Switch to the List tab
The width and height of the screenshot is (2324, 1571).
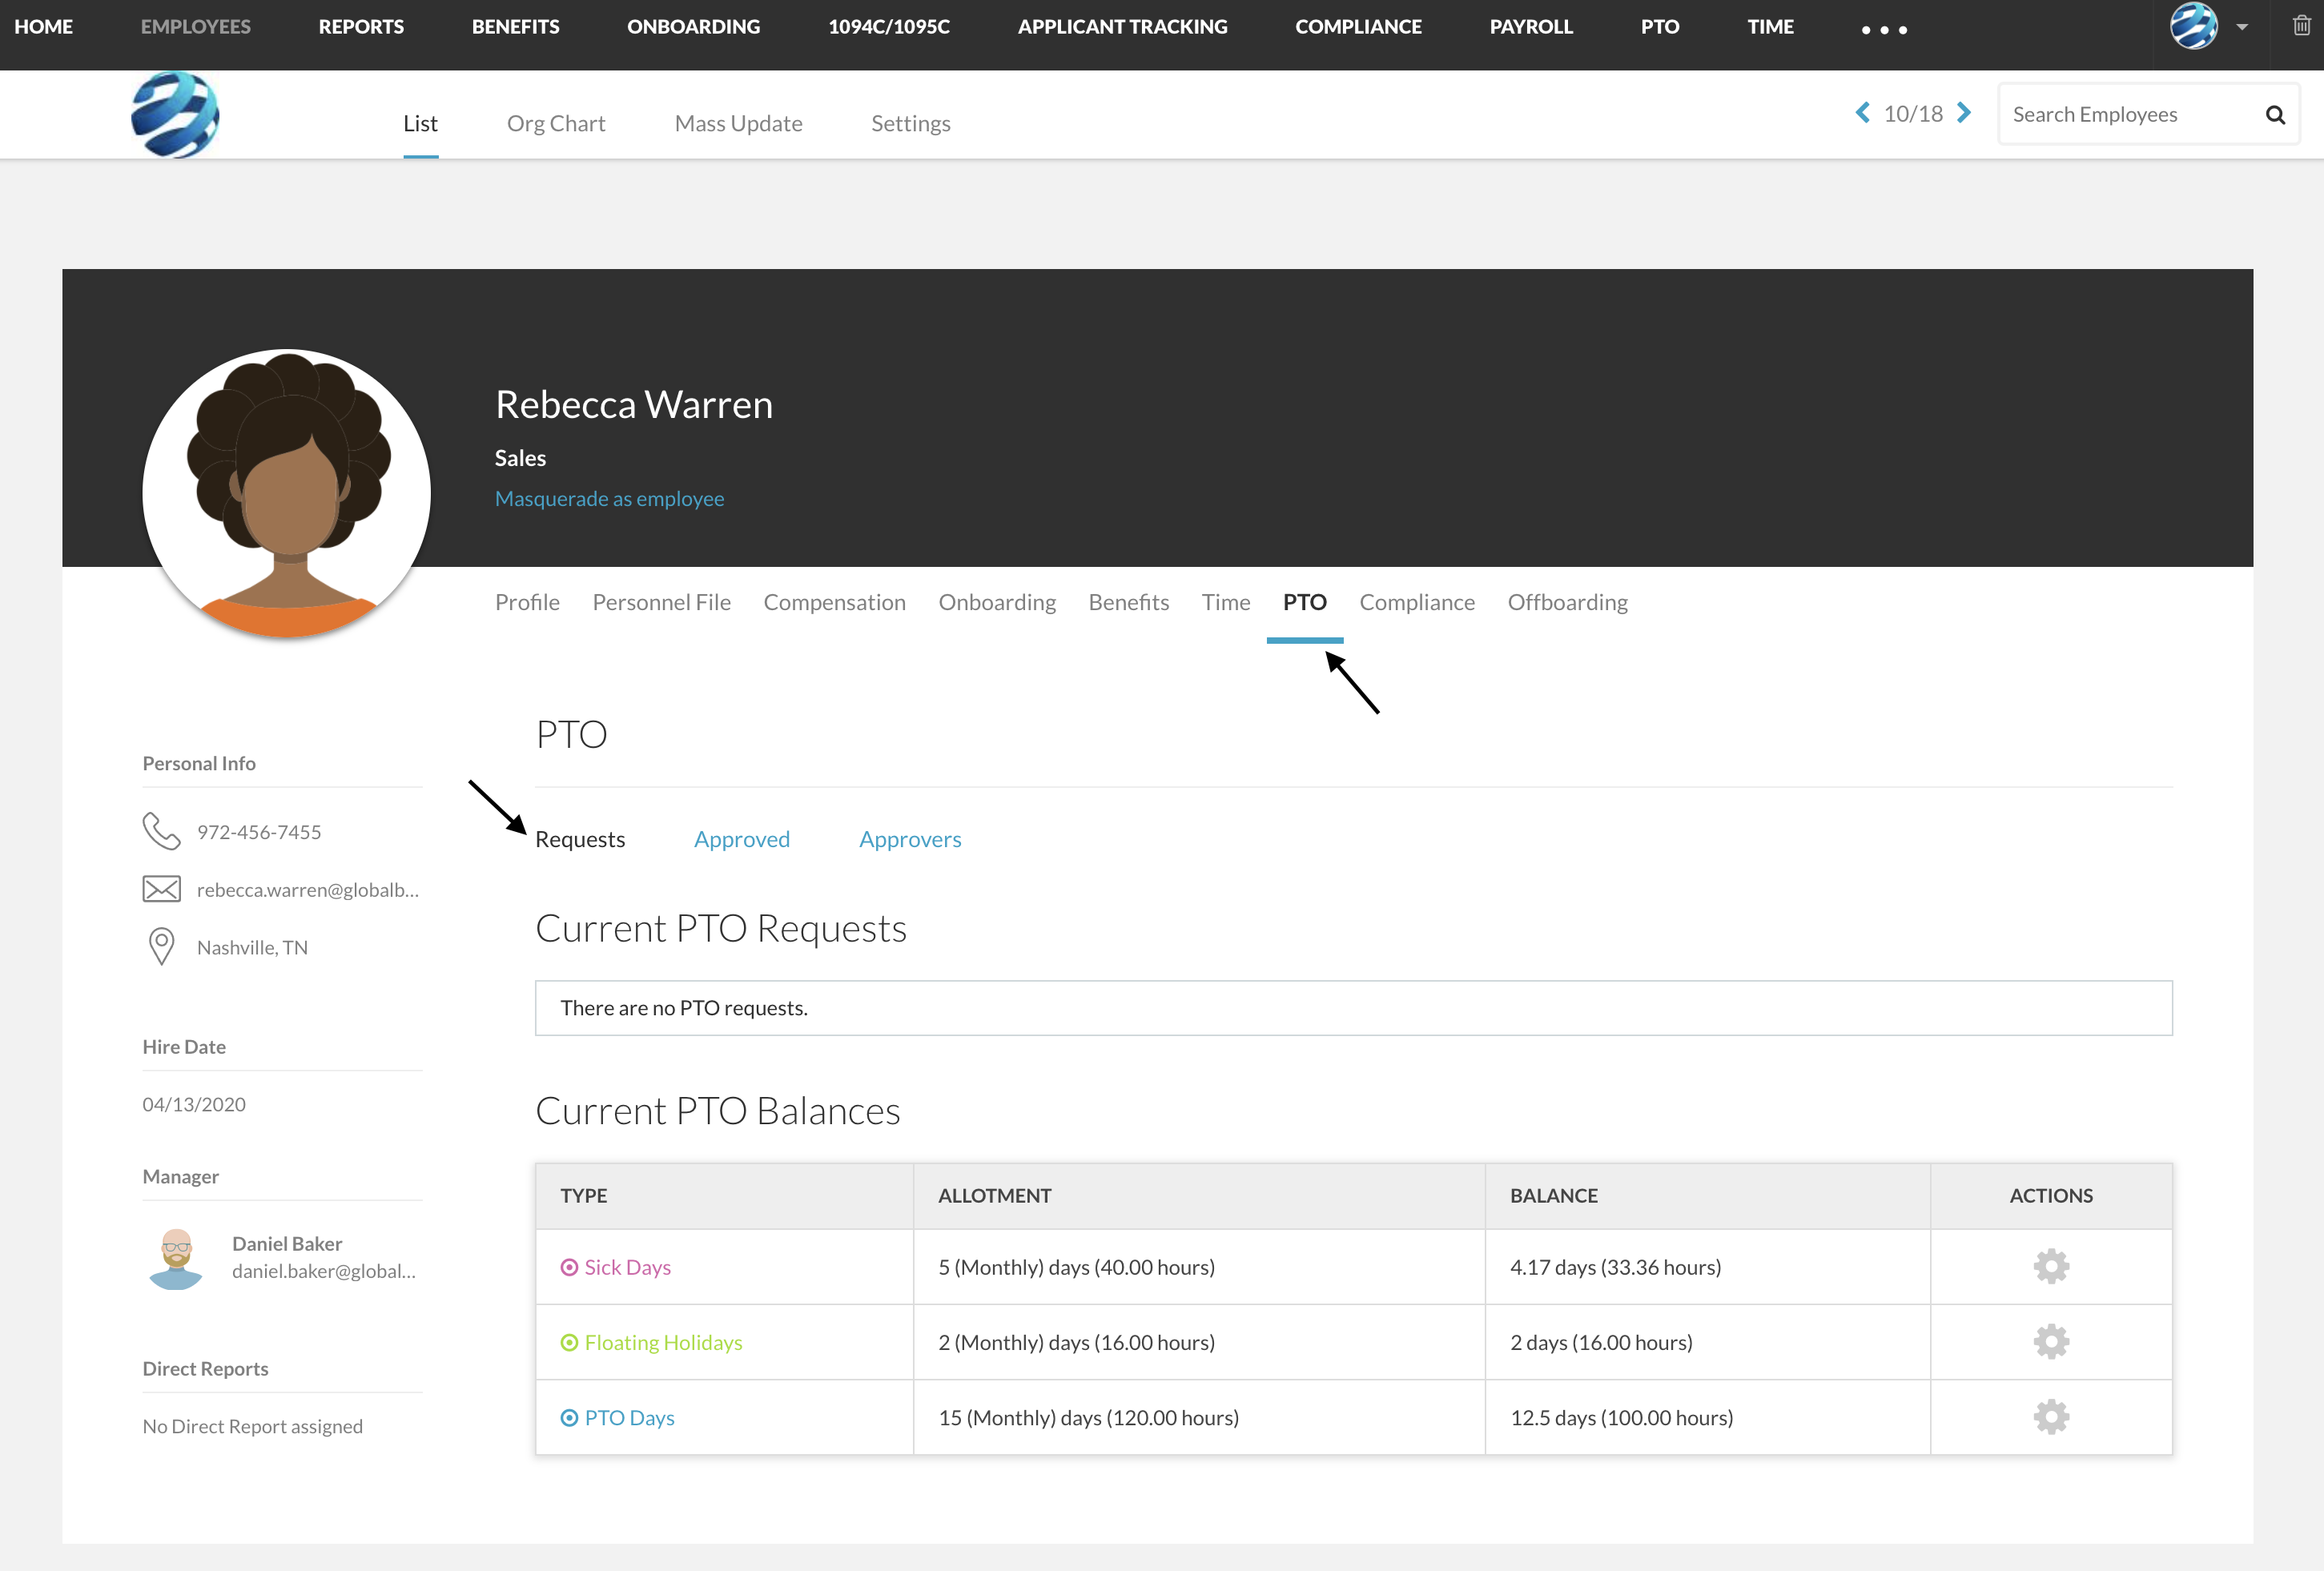[420, 123]
